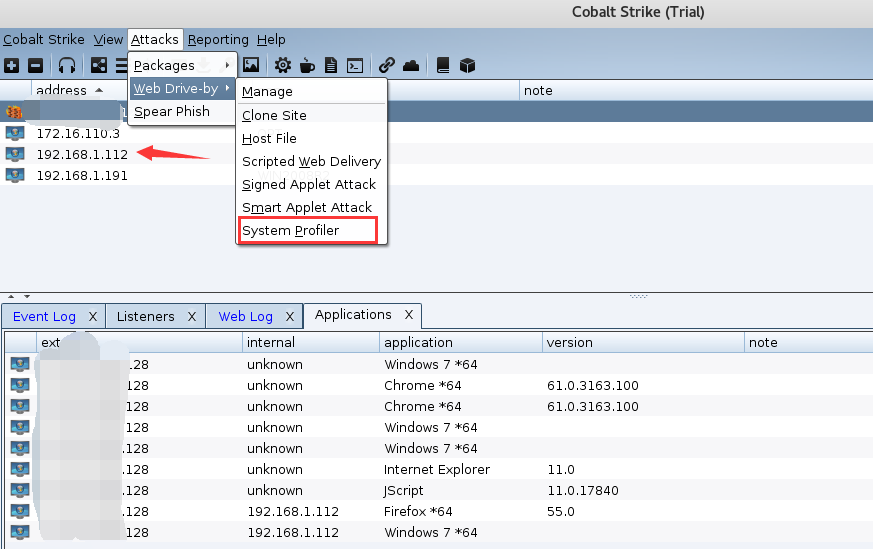Viewport: 873px width, 549px height.
Task: Switch to the Web Log tab
Action: [x=246, y=316]
